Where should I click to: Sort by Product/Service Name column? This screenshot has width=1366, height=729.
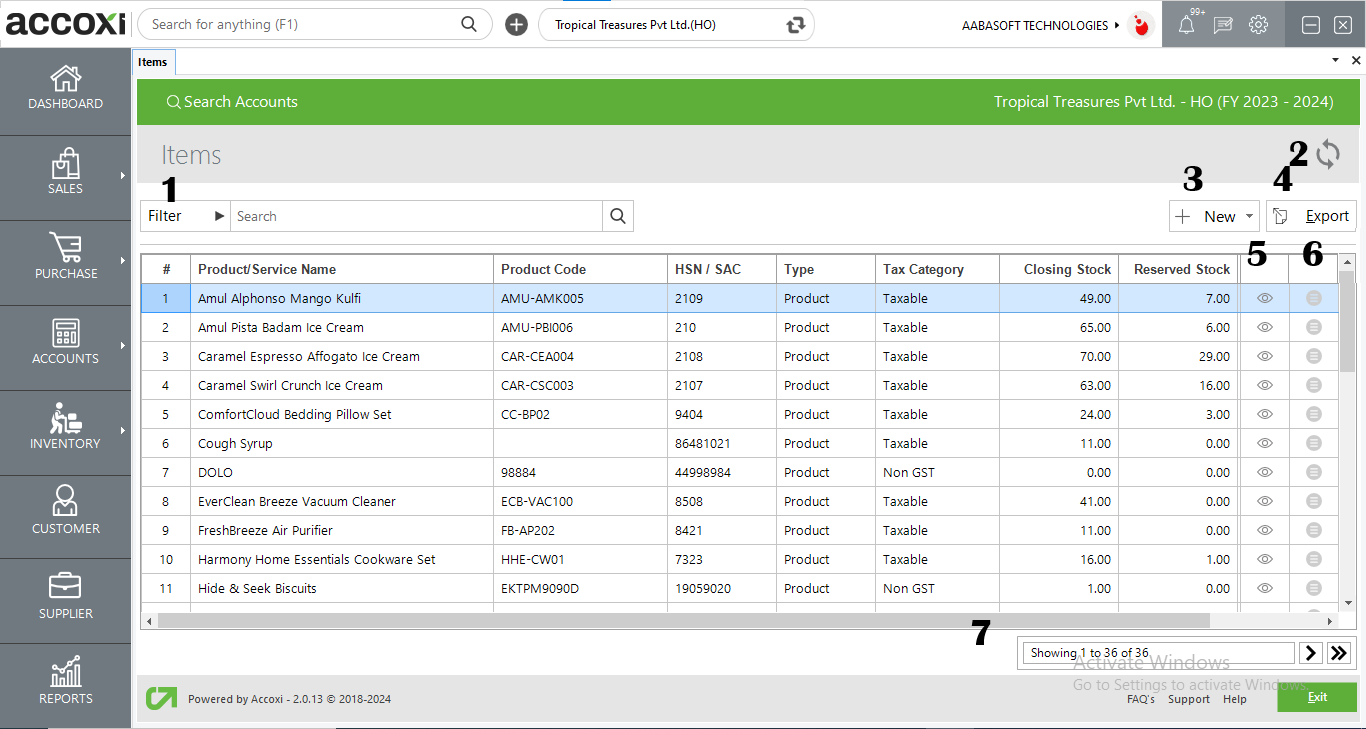tap(342, 269)
